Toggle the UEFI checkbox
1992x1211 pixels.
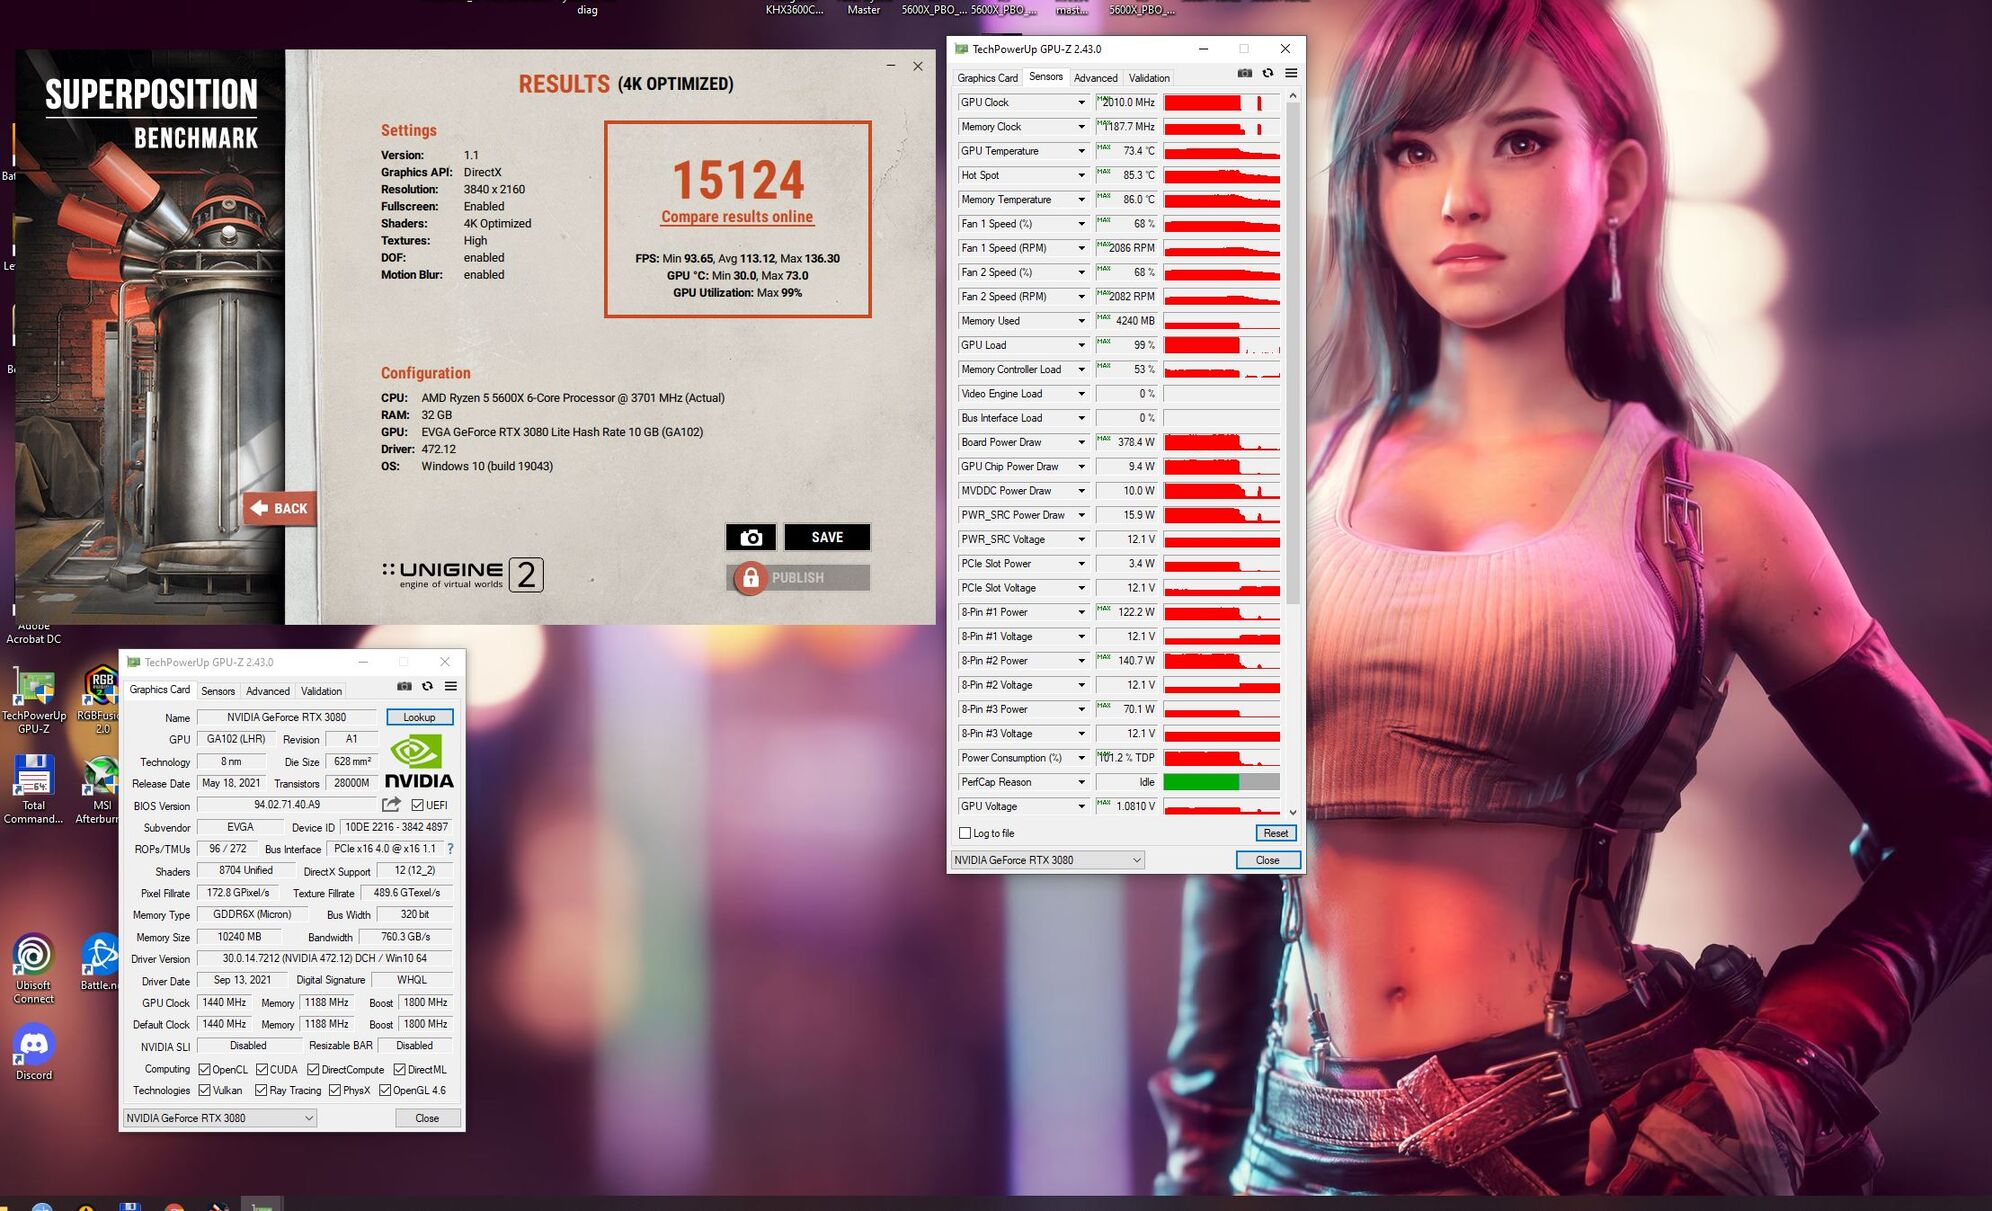click(417, 805)
